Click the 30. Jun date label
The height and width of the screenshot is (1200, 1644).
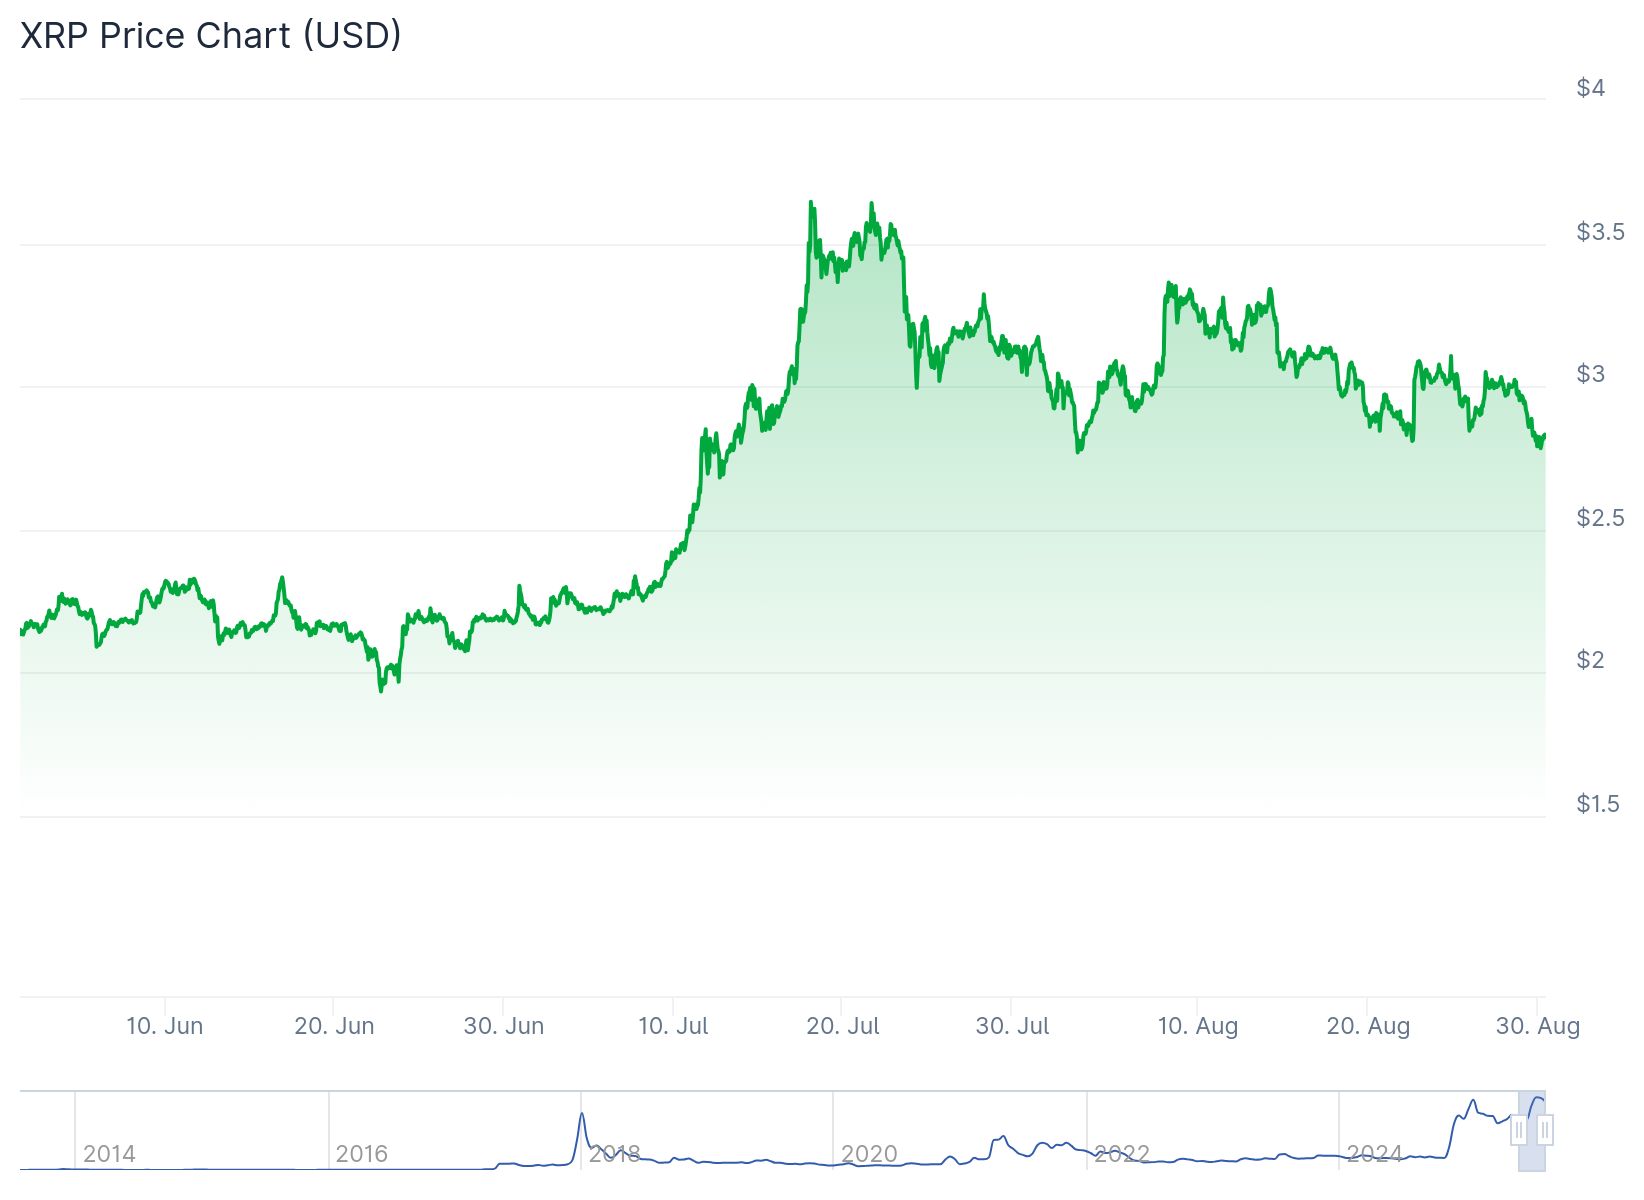[503, 1026]
